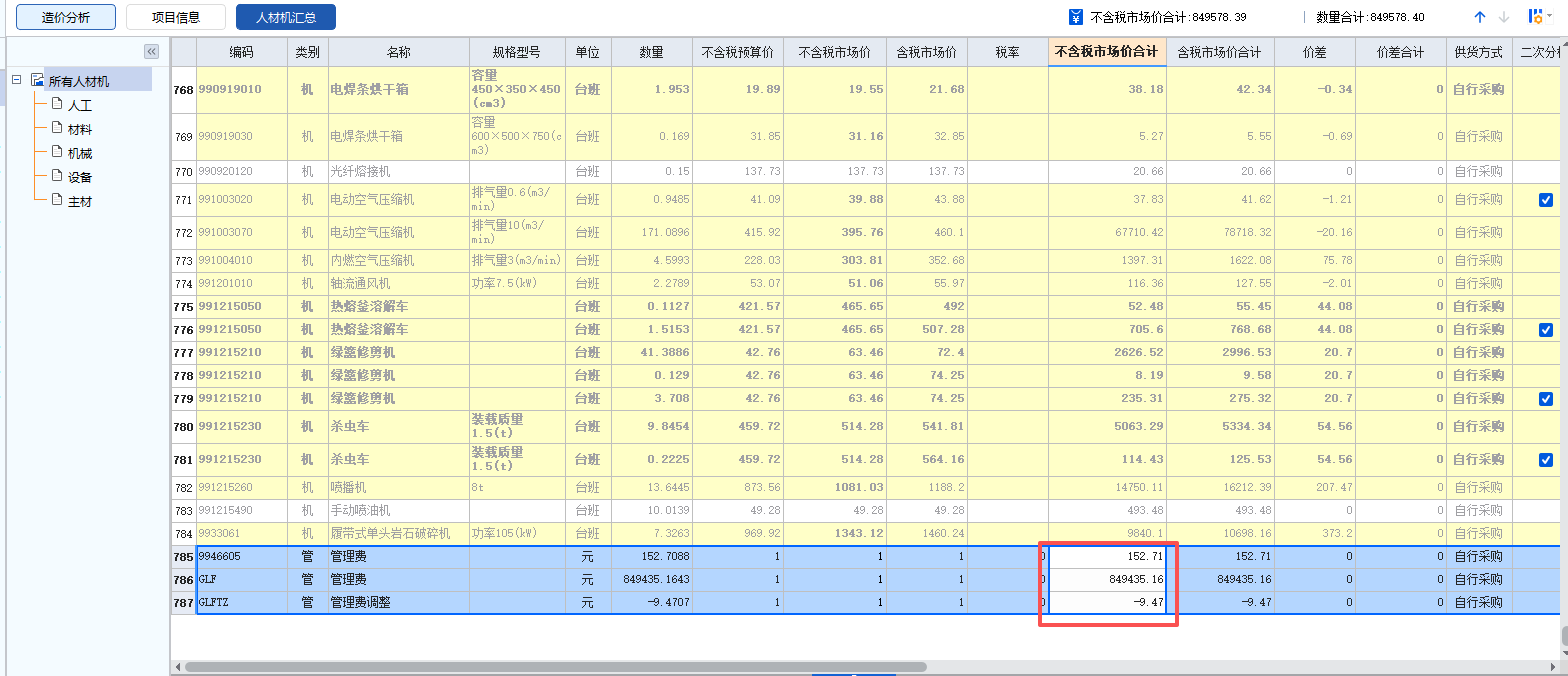Click the horizontal scrollbar left arrow
This screenshot has height=676, width=1568.
coord(177,667)
